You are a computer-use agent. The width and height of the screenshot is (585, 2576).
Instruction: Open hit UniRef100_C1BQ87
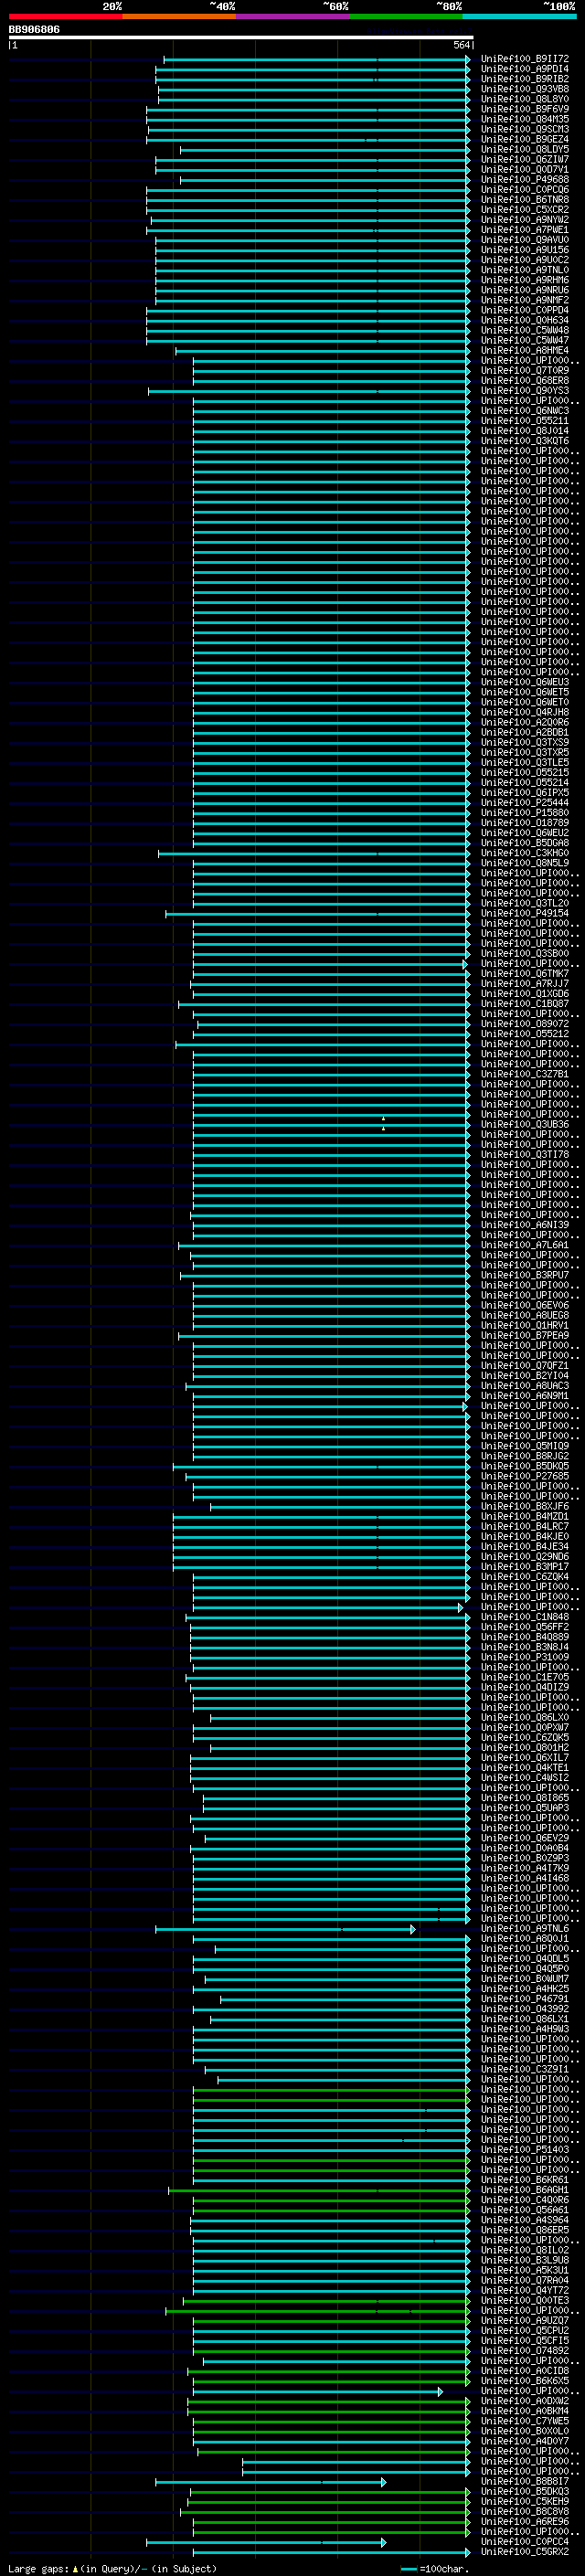click(524, 1004)
